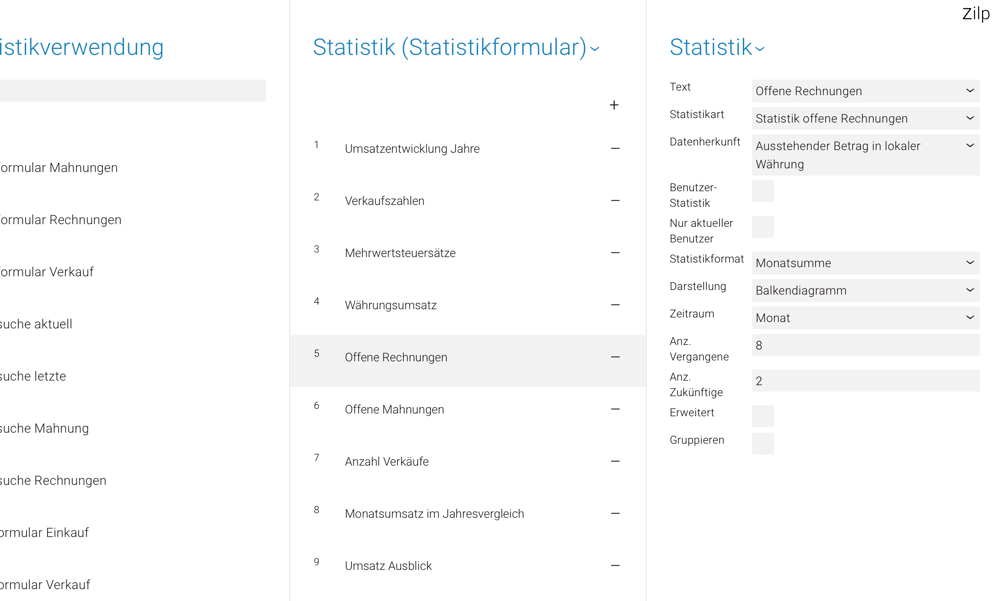Click minus icon next to Verkaufszahlen
Screen dimensions: 1000x601
click(615, 201)
